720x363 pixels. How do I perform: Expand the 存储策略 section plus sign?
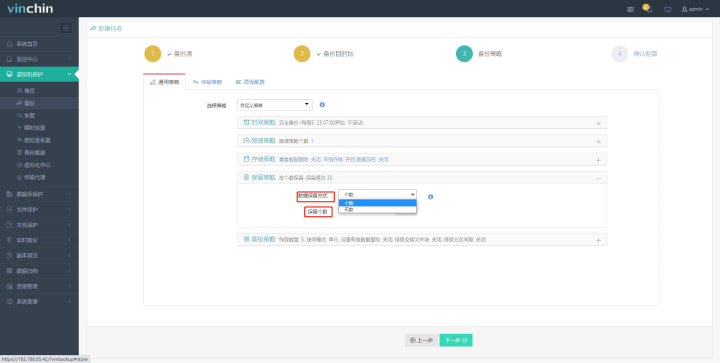point(598,160)
